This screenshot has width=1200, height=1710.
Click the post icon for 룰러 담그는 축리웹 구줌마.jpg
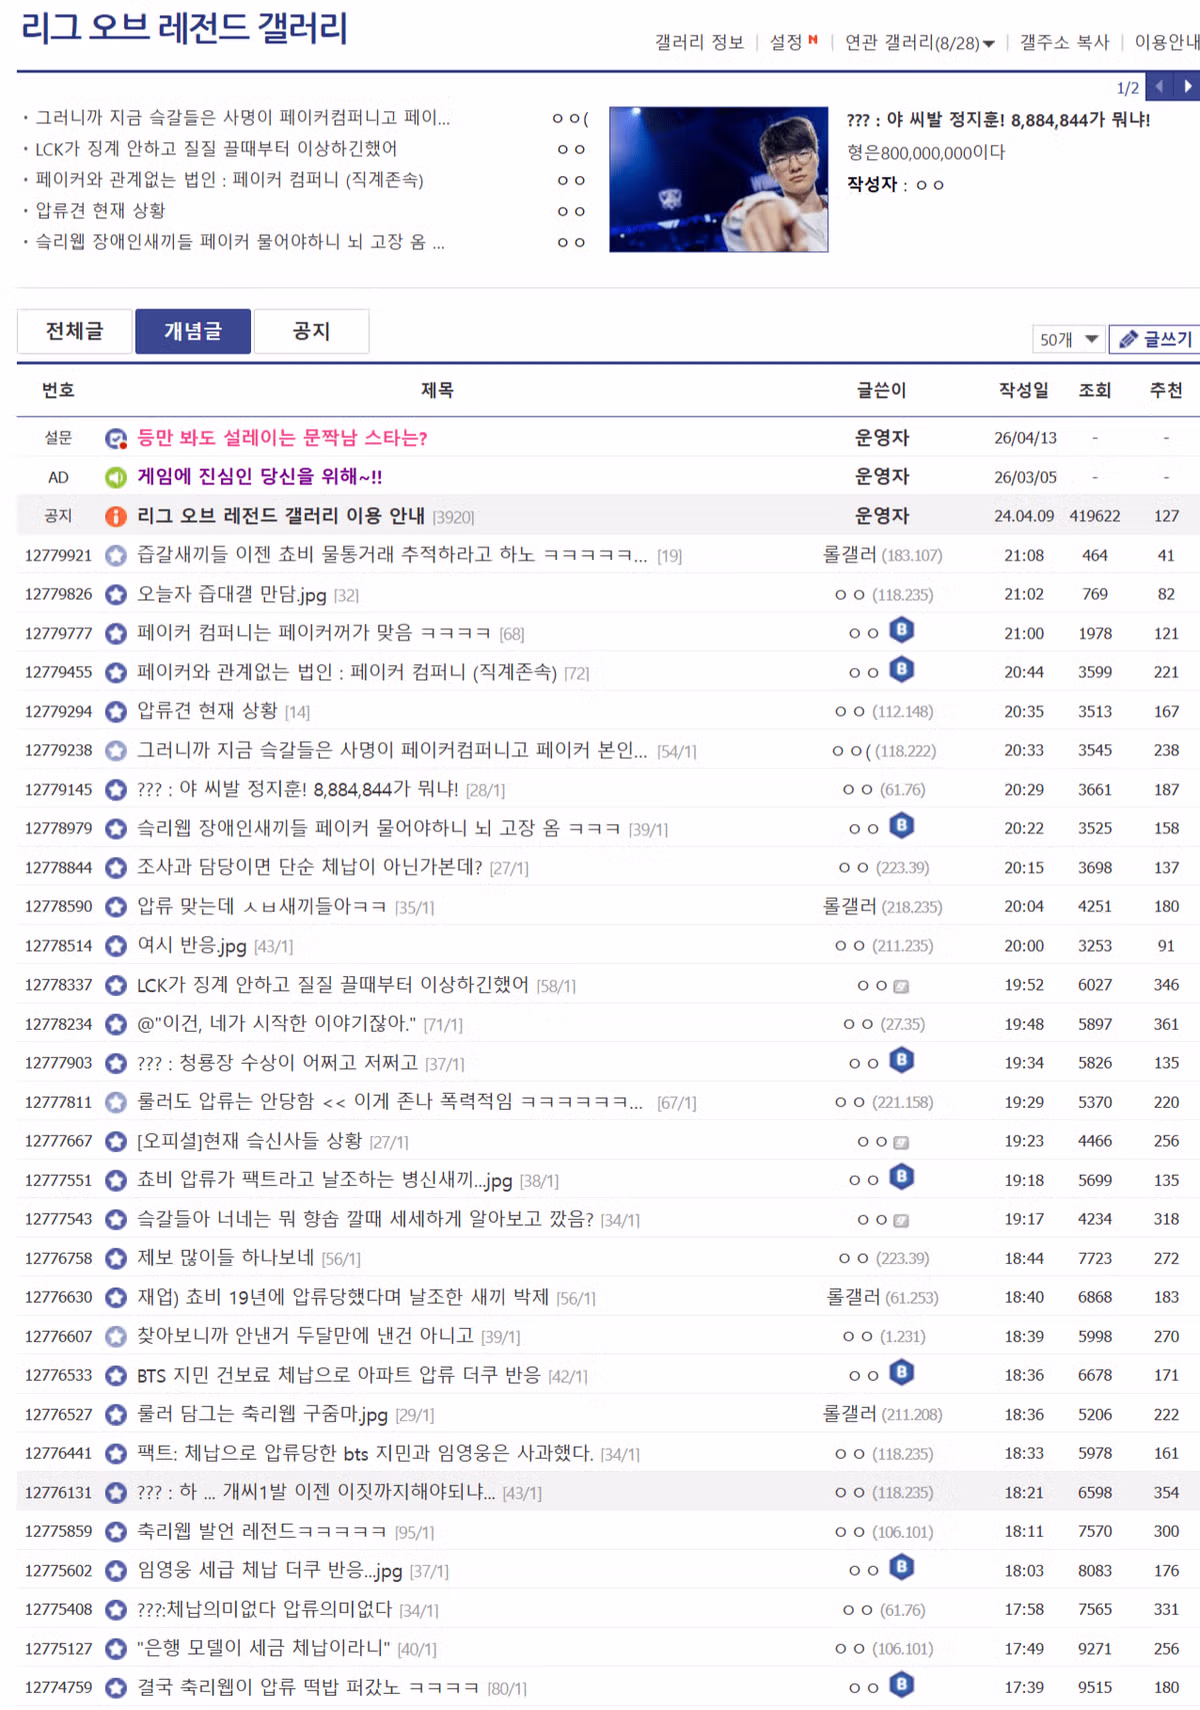tap(116, 1414)
